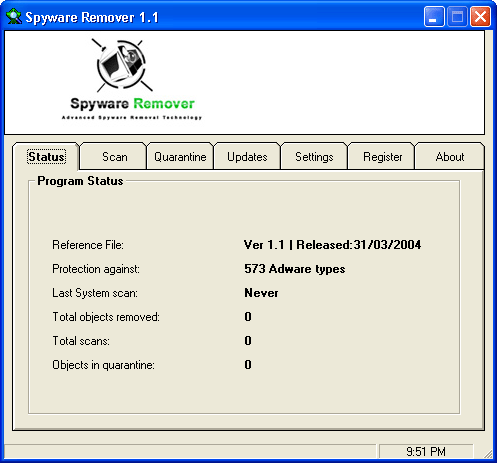The image size is (497, 463).
Task: Click the 'Program Status' group heading
Action: (80, 181)
